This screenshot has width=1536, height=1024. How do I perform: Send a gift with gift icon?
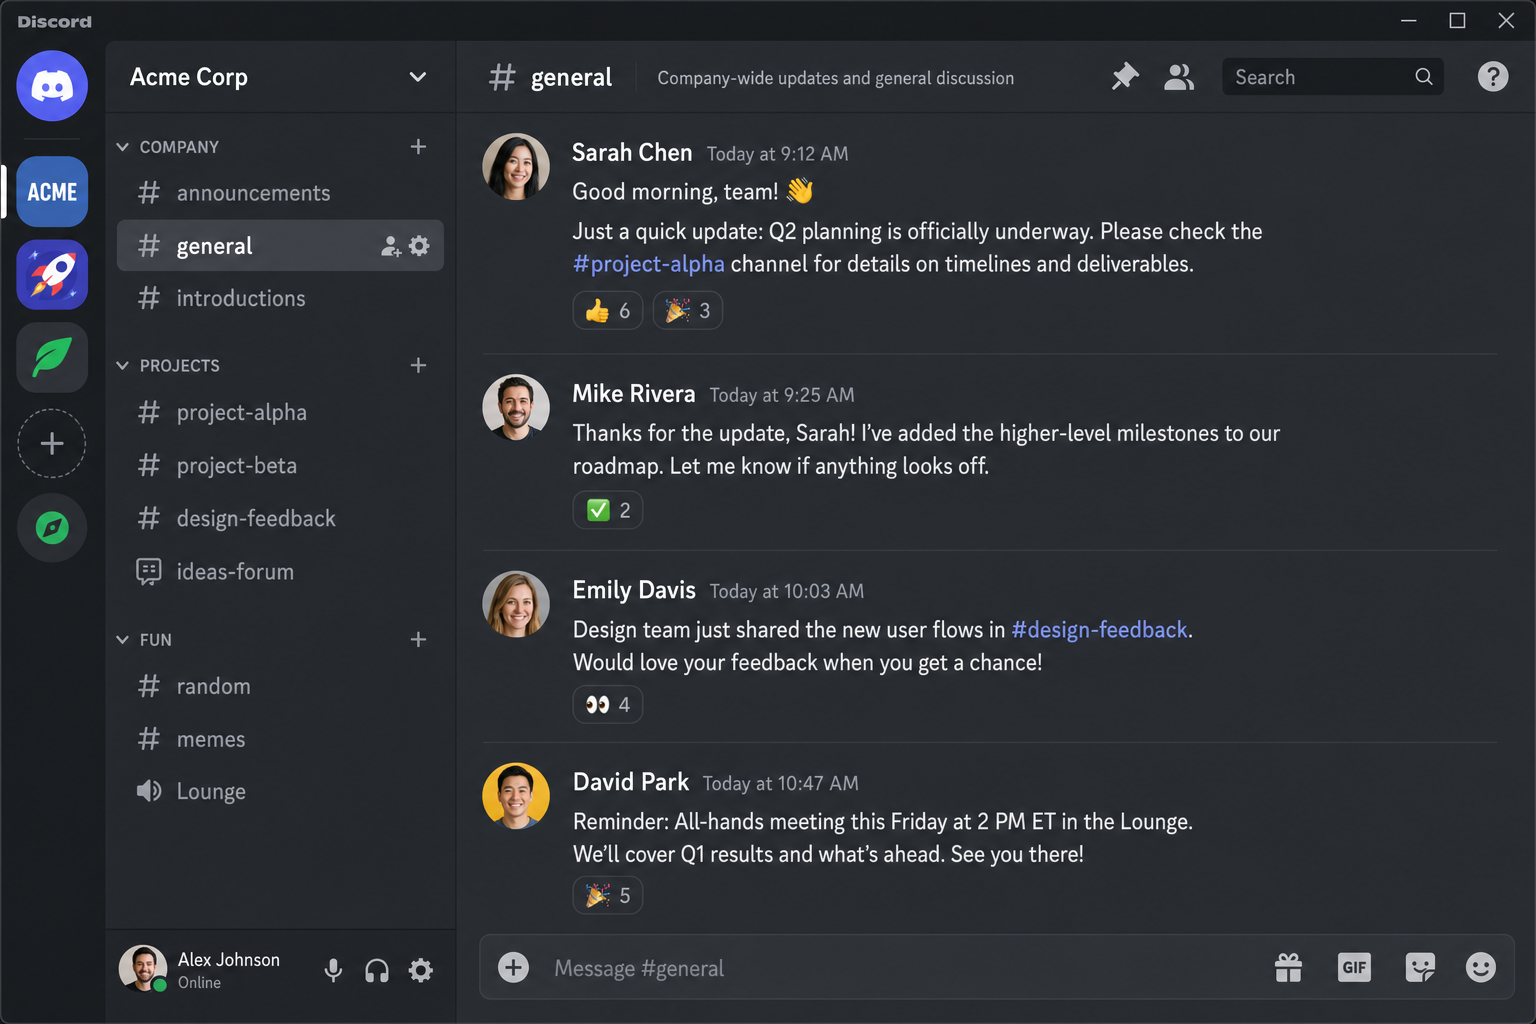(x=1288, y=967)
